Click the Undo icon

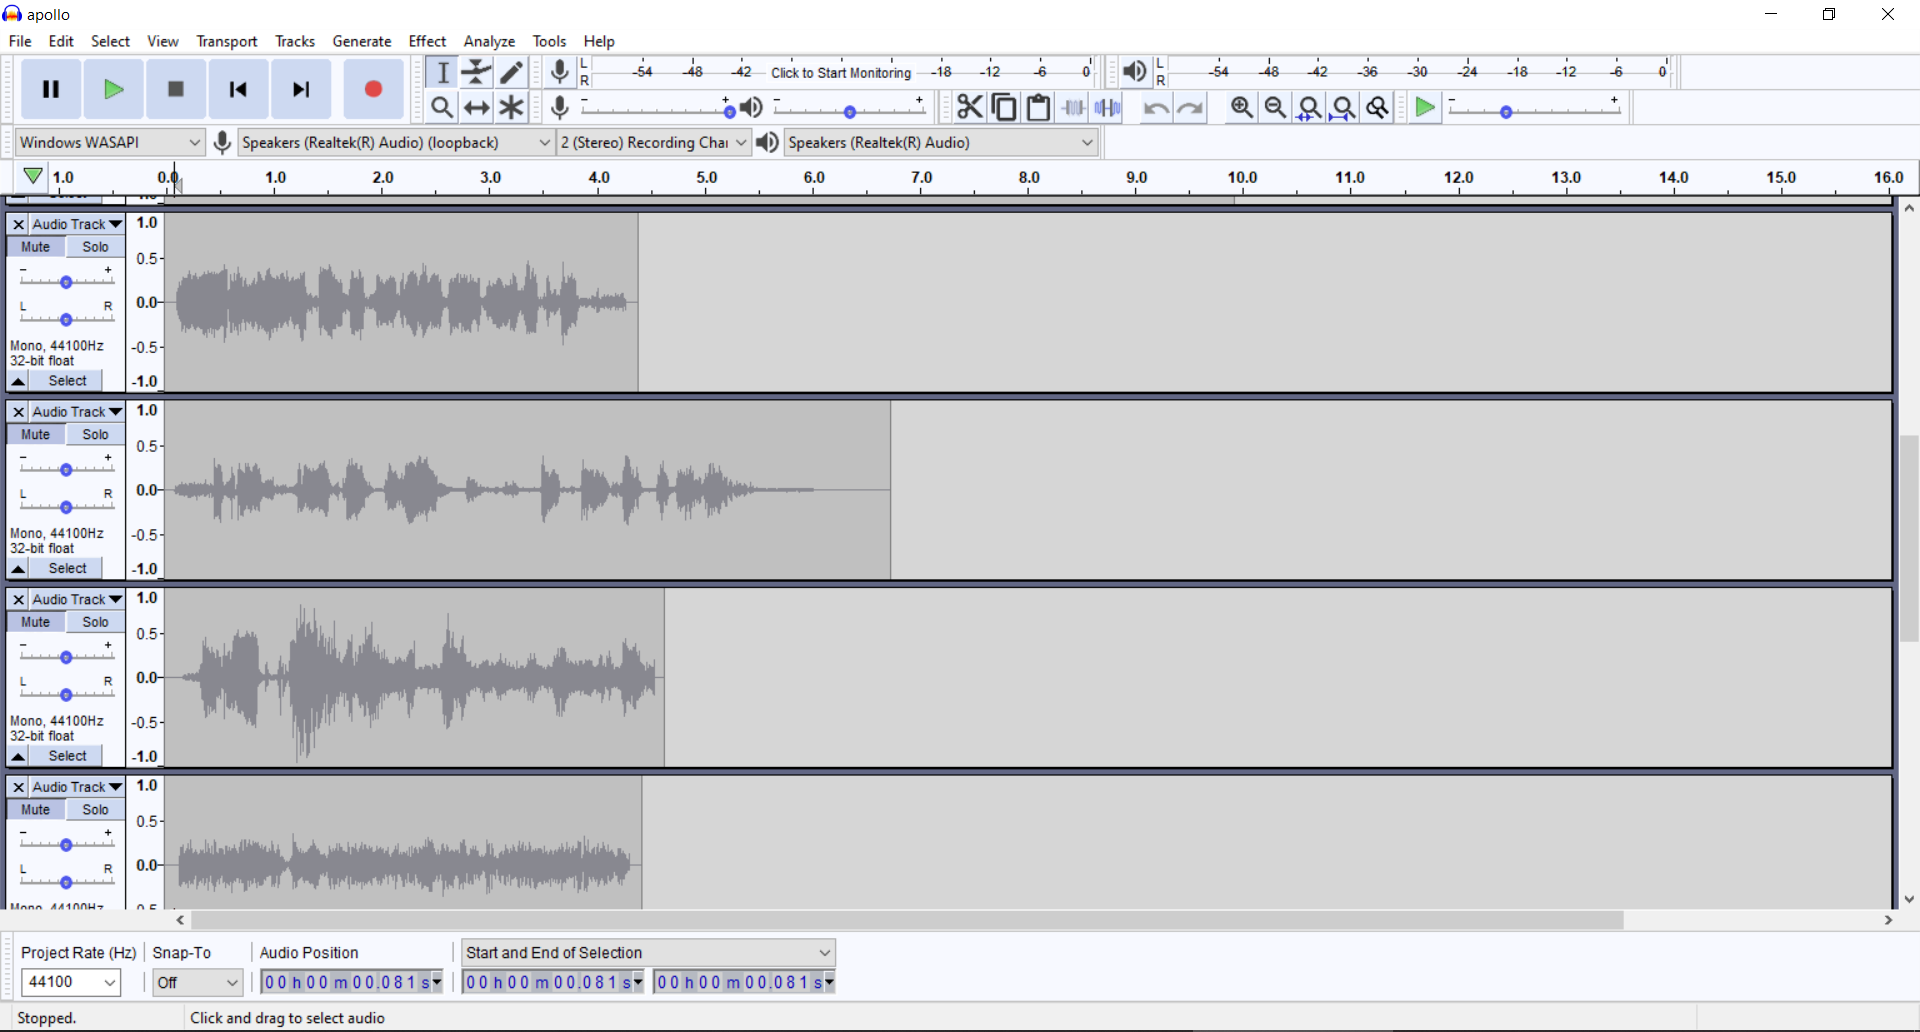point(1156,107)
